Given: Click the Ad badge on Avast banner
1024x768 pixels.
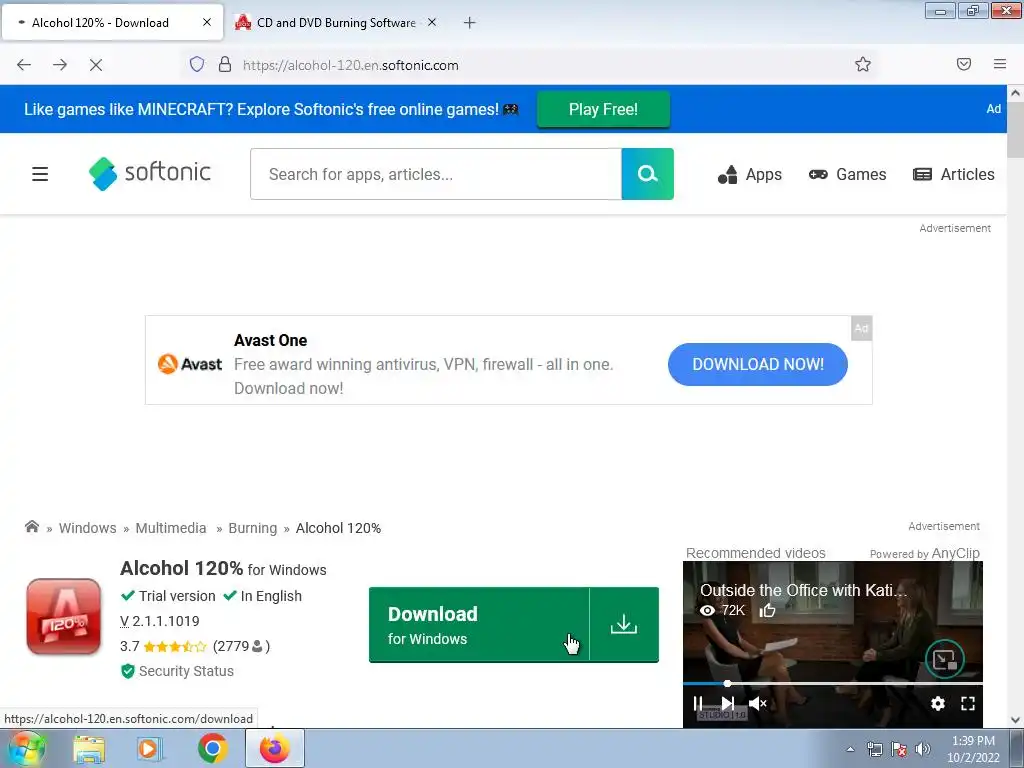Looking at the screenshot, I should point(861,328).
